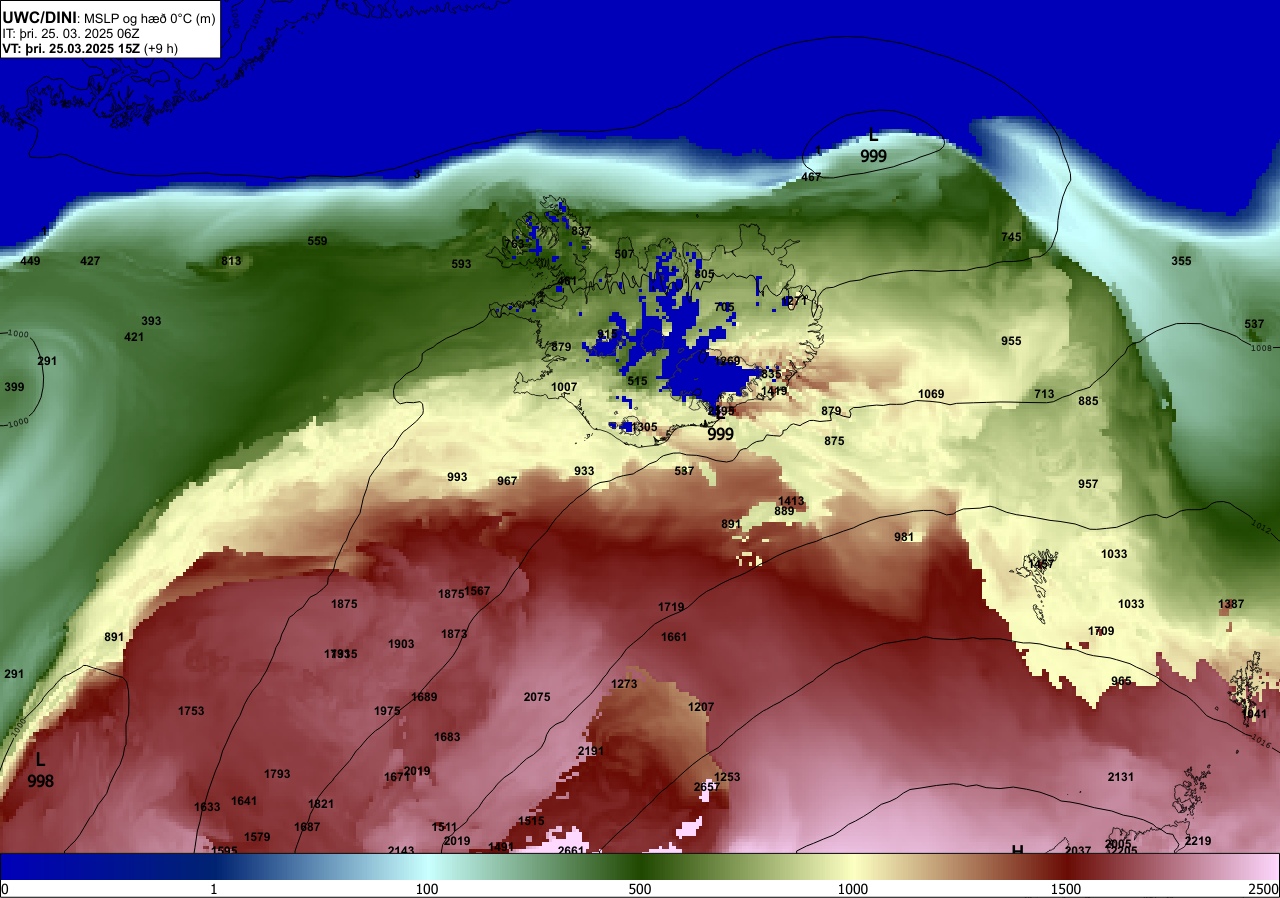Image resolution: width=1280 pixels, height=898 pixels.
Task: Click the height value 813
Action: (231, 261)
